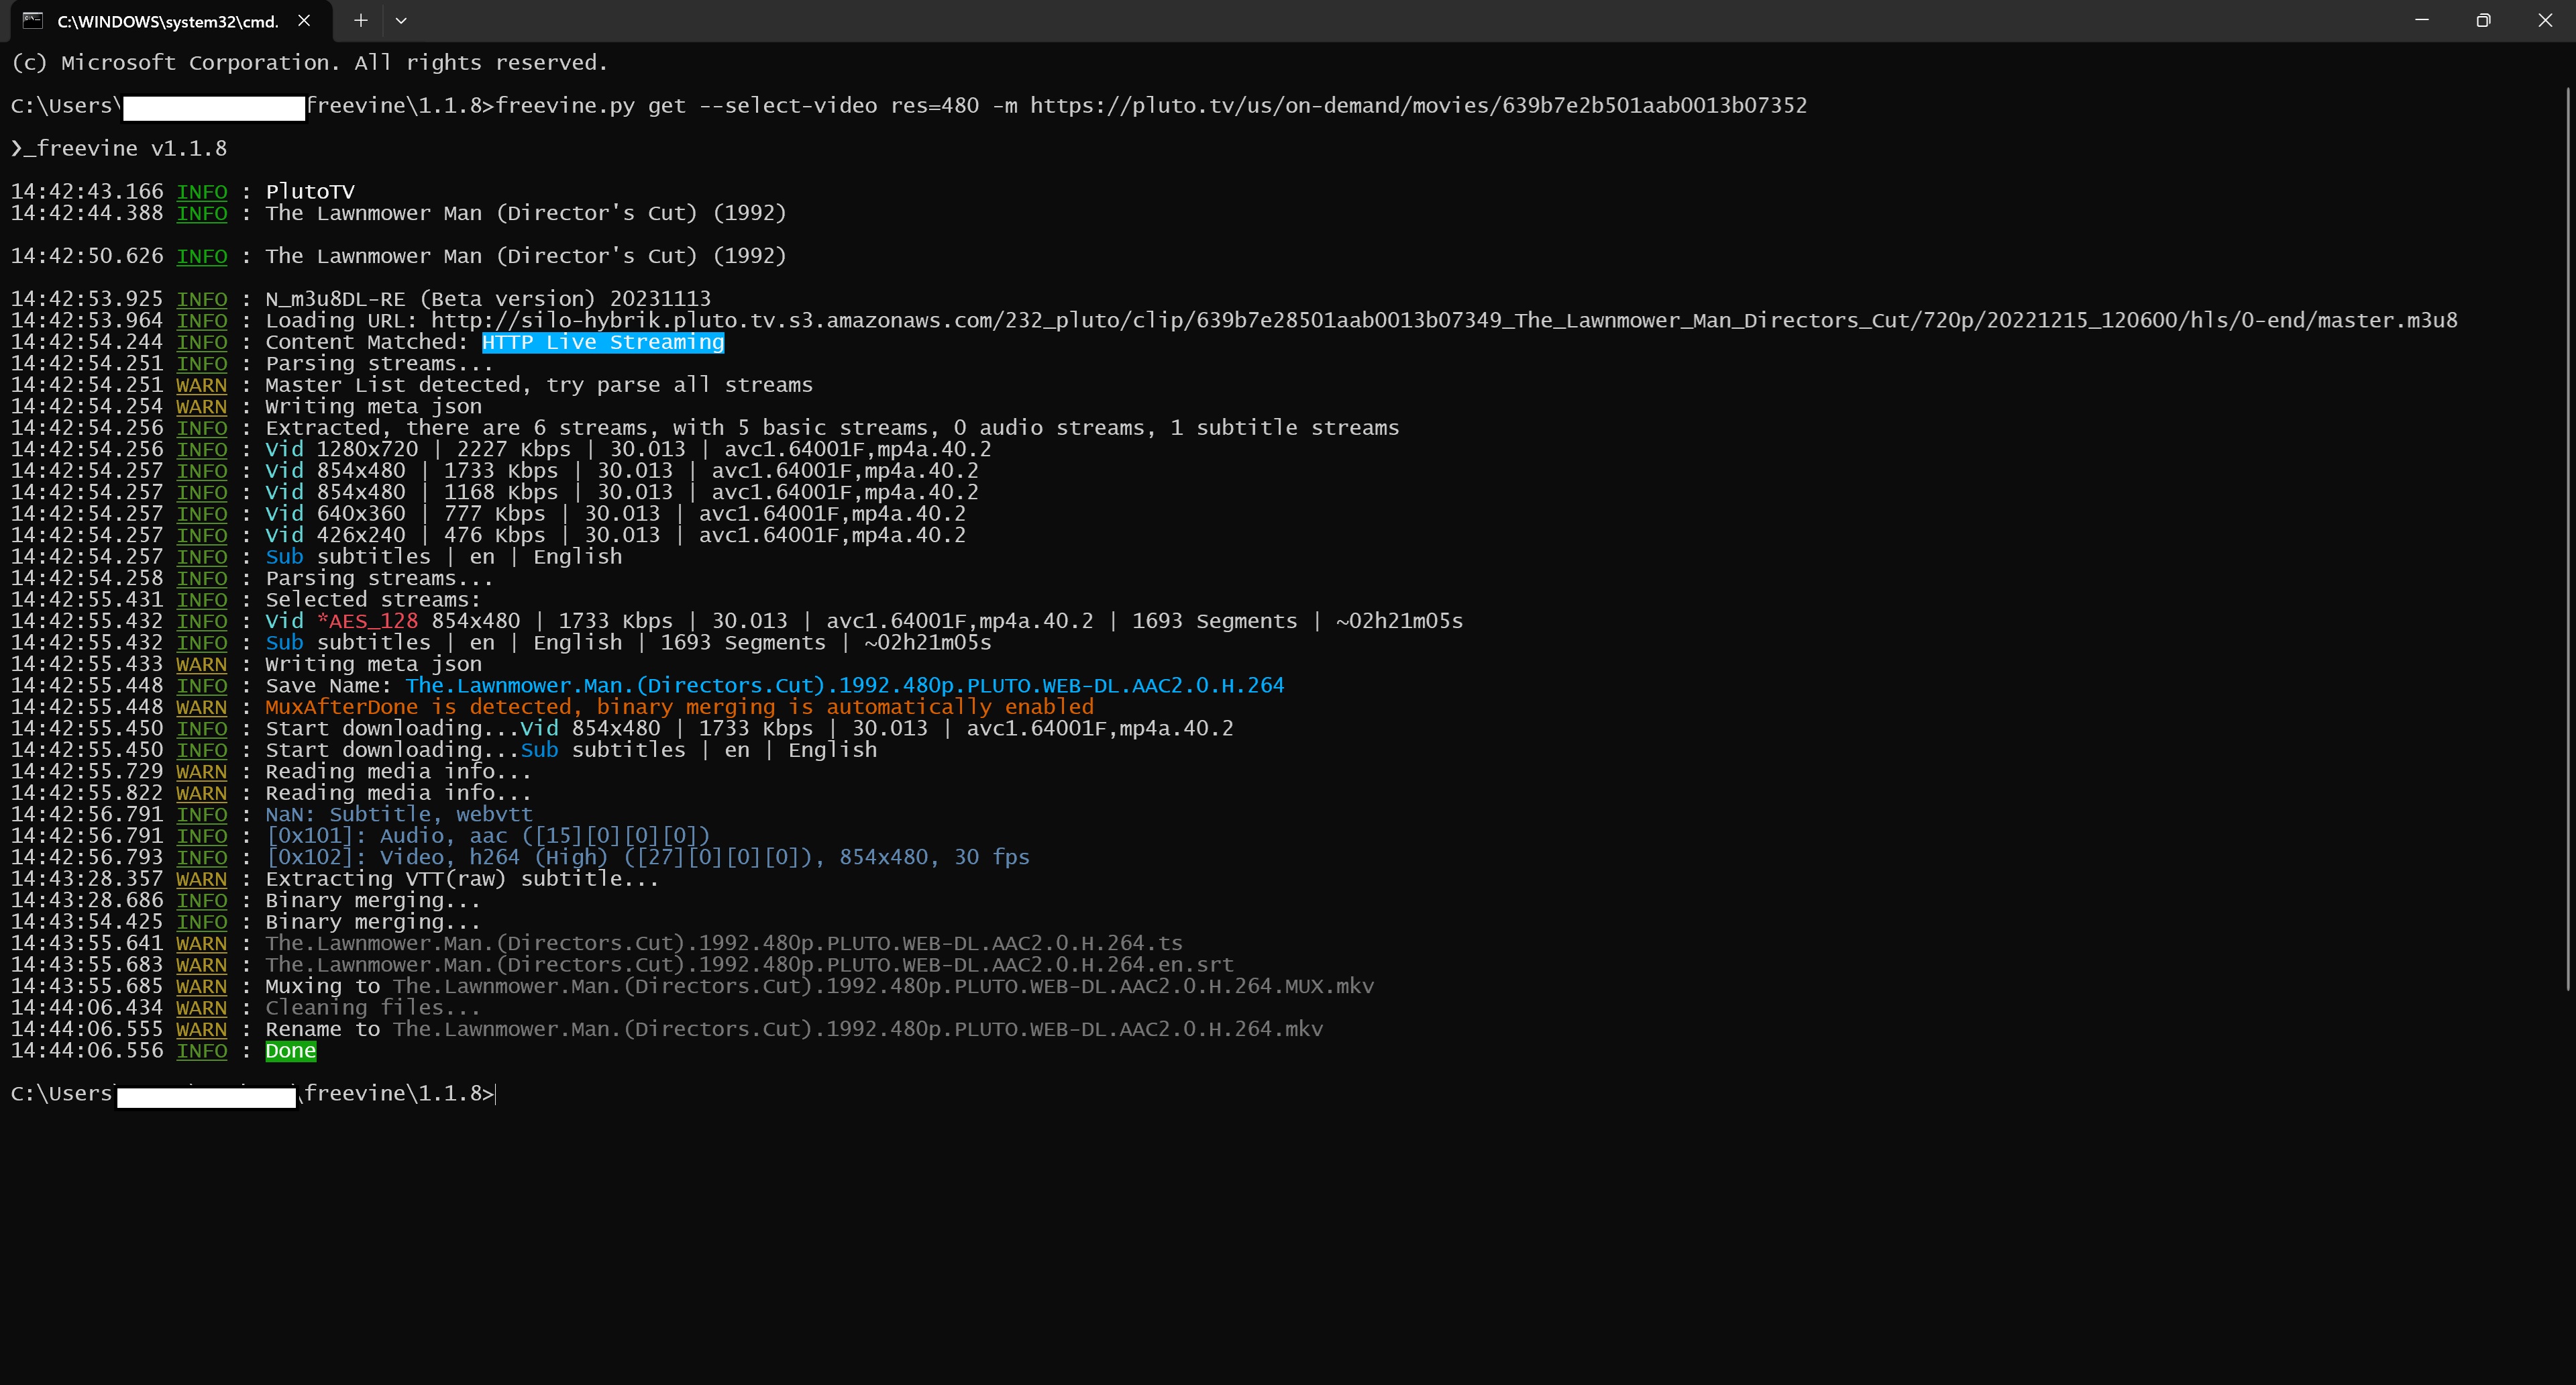The height and width of the screenshot is (1385, 2576).
Task: Click the vertical scrollbar thumb
Action: tap(2567, 540)
